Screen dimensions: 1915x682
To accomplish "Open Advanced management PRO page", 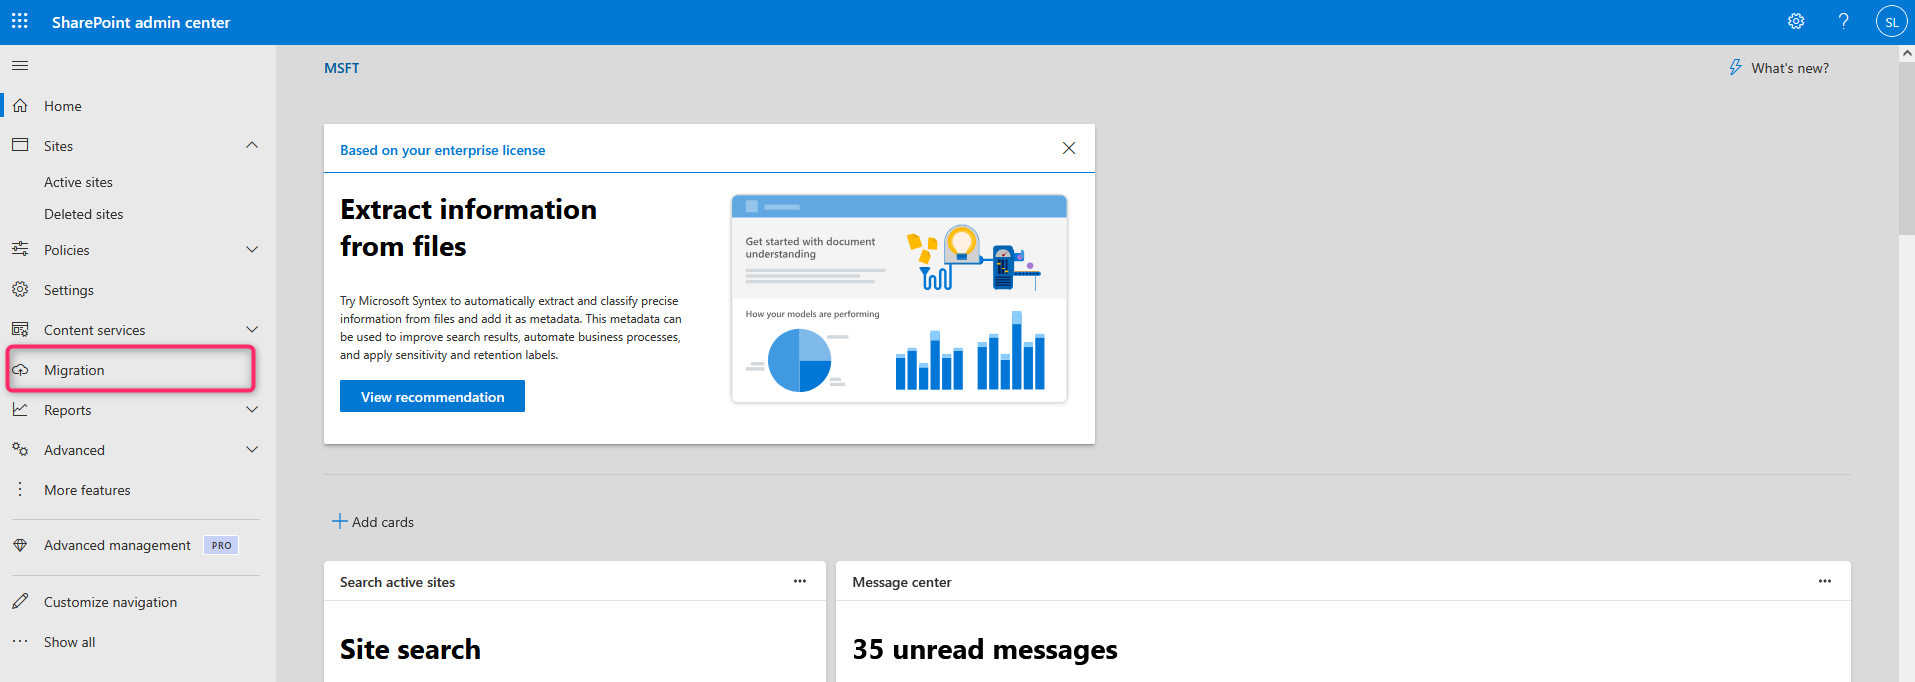I will (x=117, y=545).
